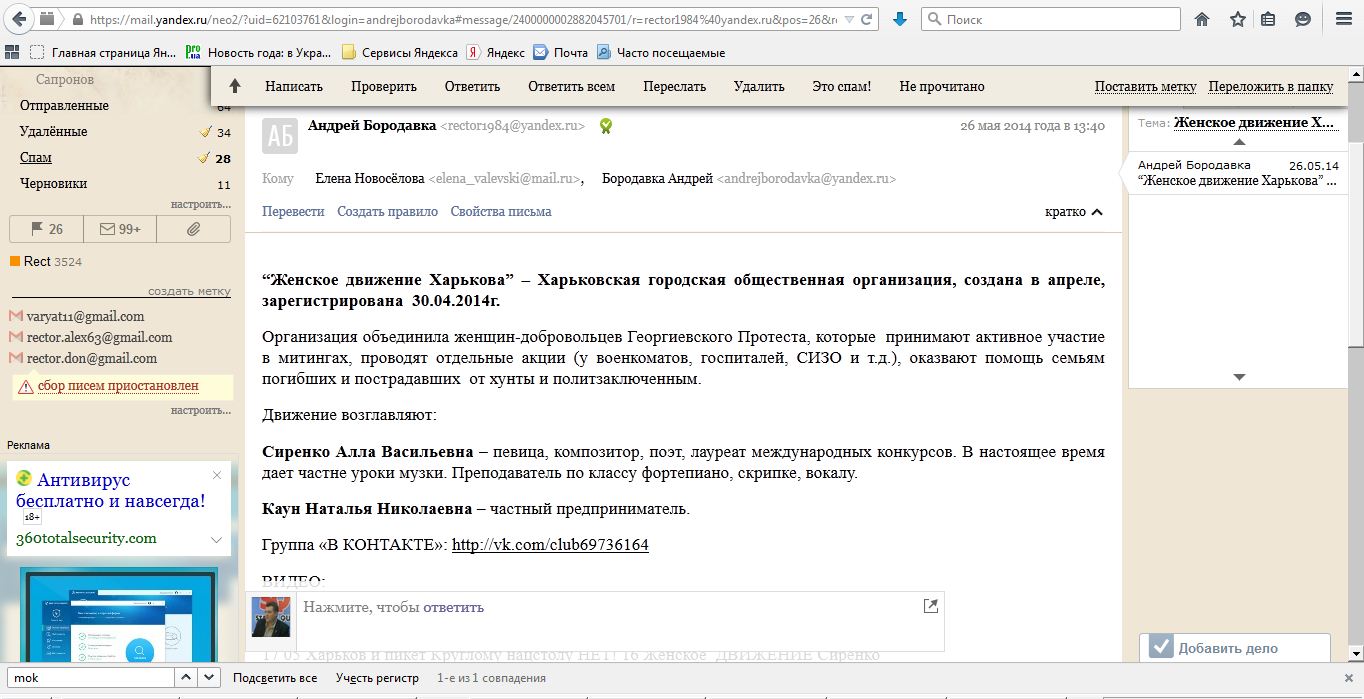
Task: Open the Черновики folder
Action: [x=53, y=184]
